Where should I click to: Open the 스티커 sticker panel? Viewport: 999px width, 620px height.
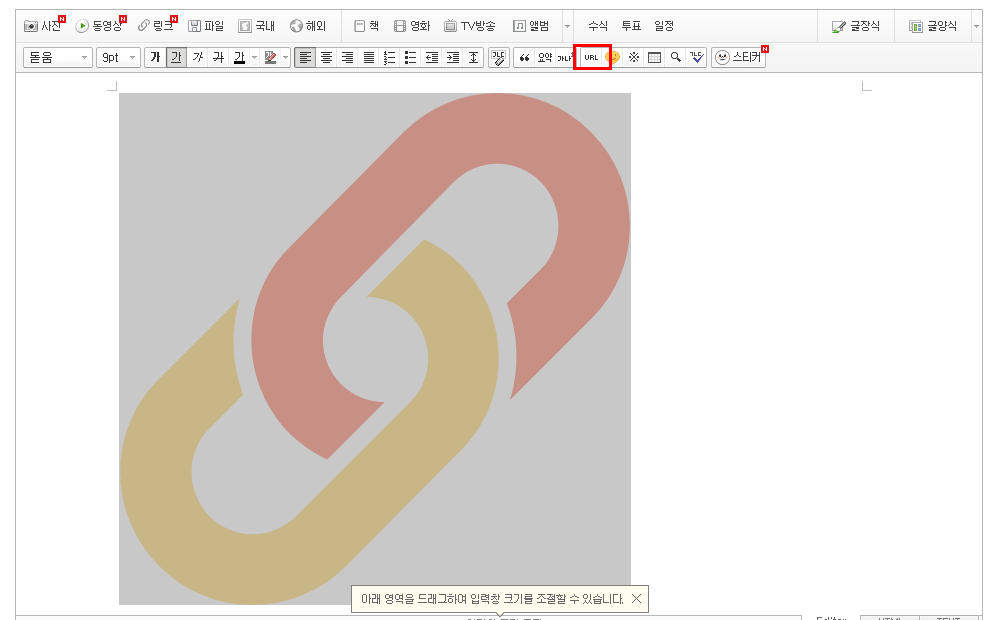pyautogui.click(x=739, y=57)
